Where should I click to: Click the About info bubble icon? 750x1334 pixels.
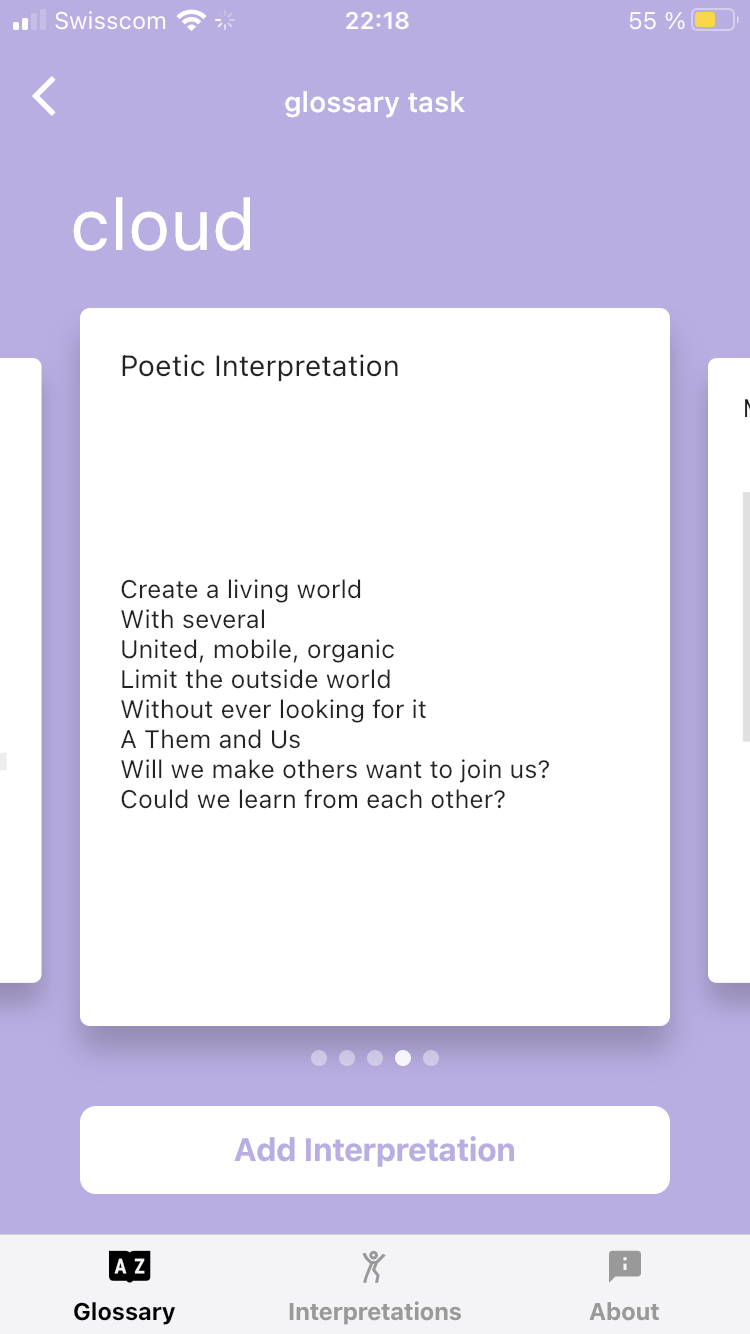(624, 1267)
